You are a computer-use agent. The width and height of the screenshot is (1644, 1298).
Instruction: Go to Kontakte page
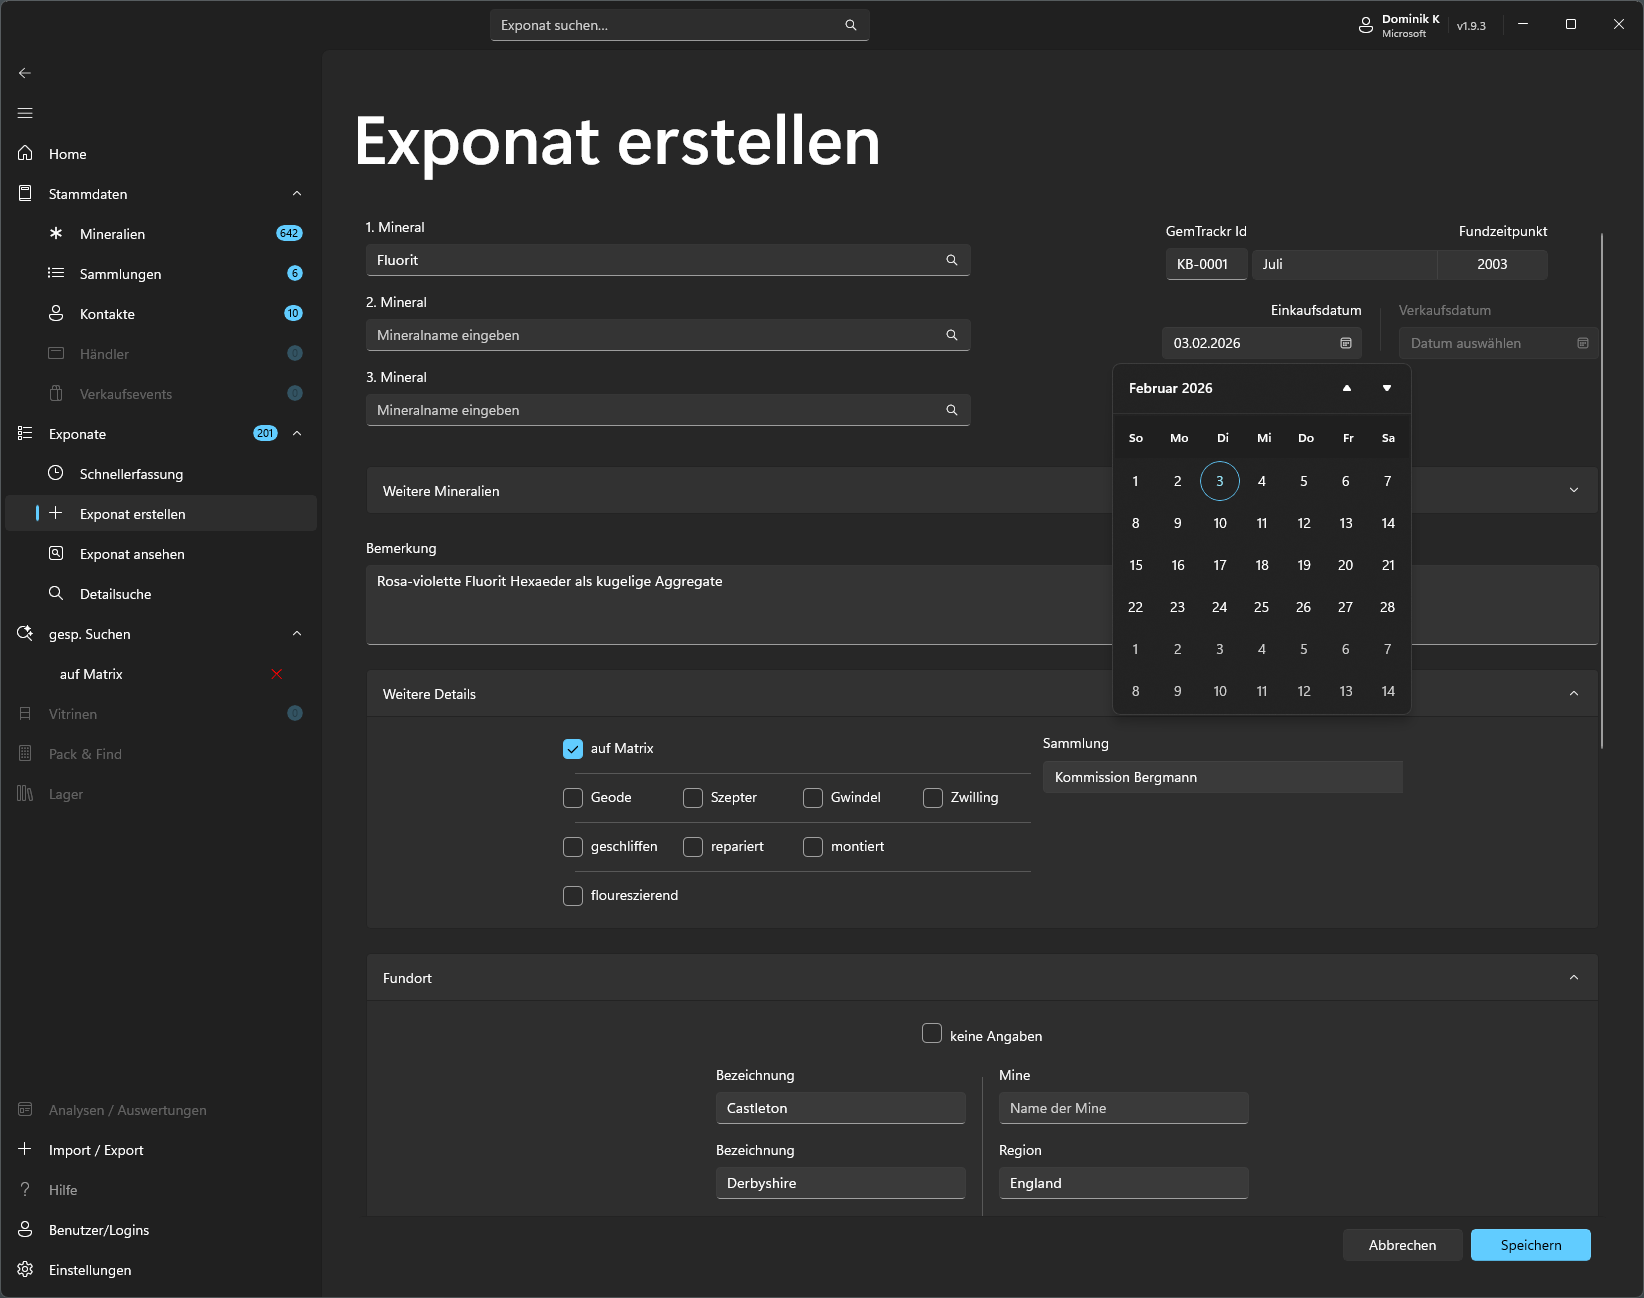click(161, 313)
